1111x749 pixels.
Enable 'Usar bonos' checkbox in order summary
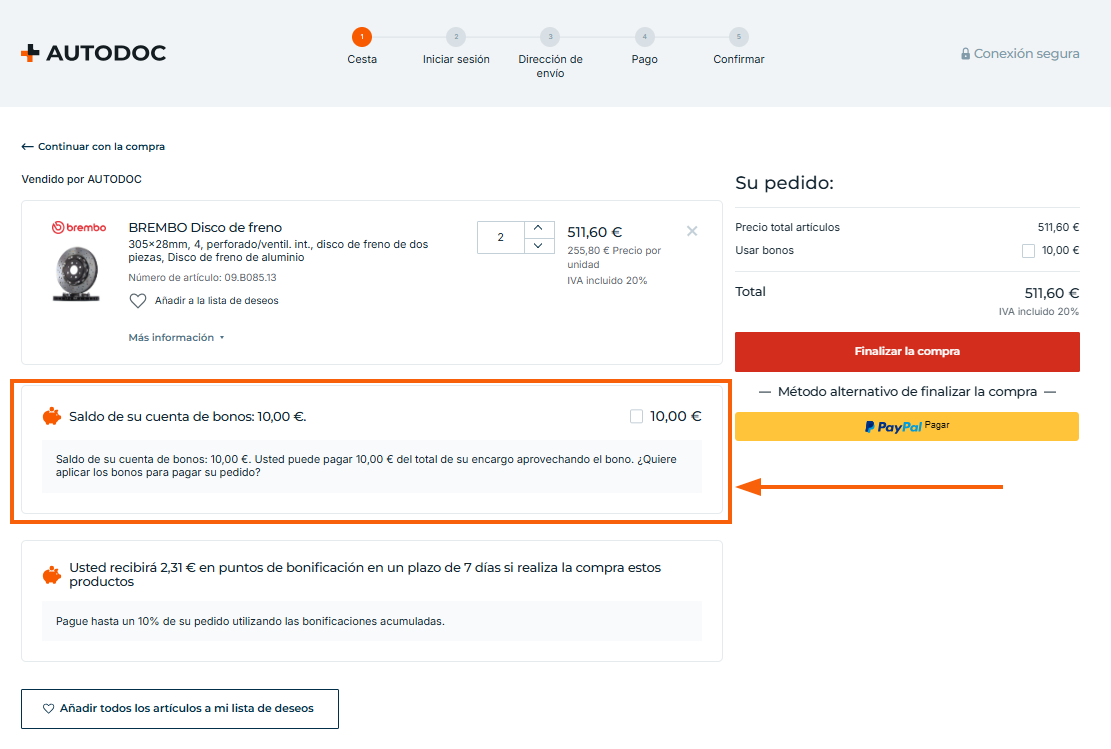1028,251
